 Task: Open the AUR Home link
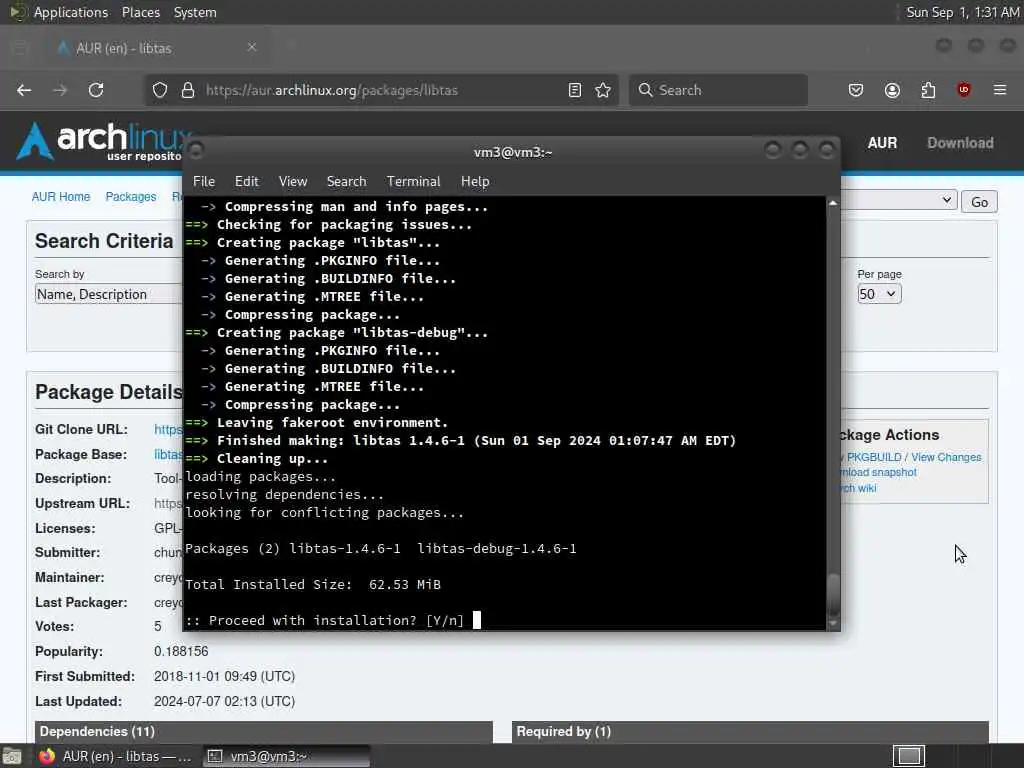click(61, 197)
